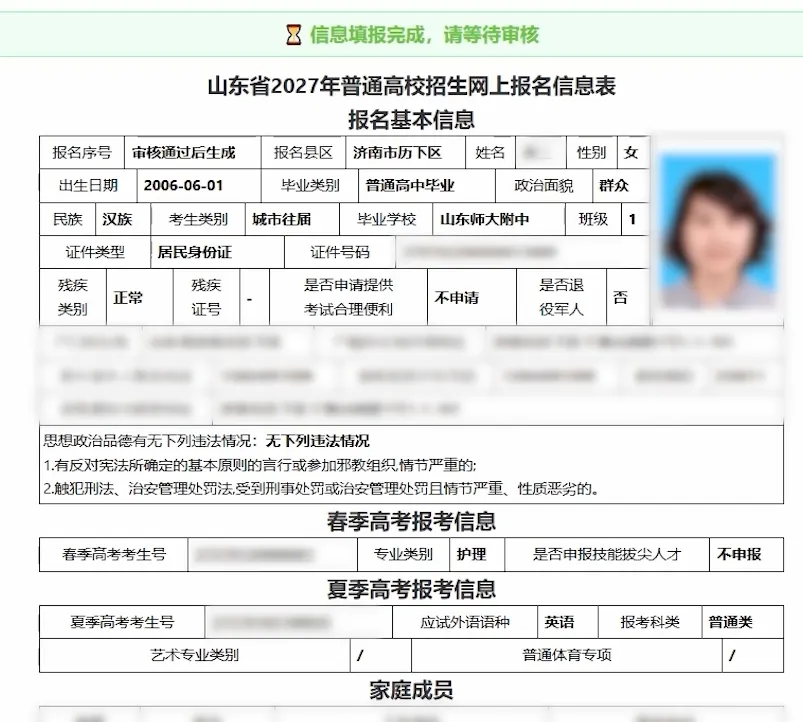Screen dimensions: 803x722
Task: Click the value 汉族
Action: tap(117, 219)
